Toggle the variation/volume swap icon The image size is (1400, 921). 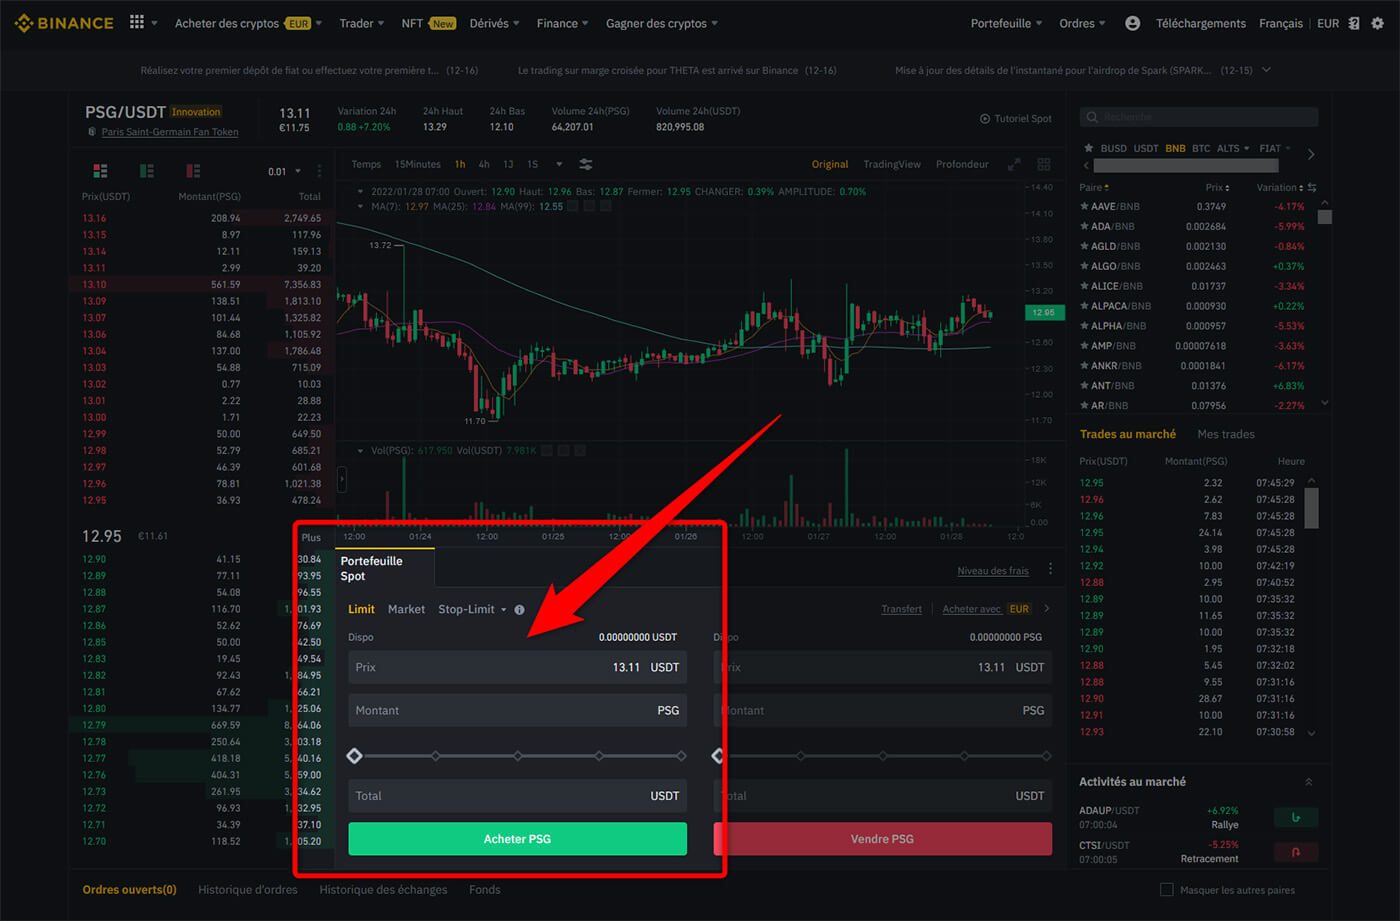pyautogui.click(x=1311, y=187)
